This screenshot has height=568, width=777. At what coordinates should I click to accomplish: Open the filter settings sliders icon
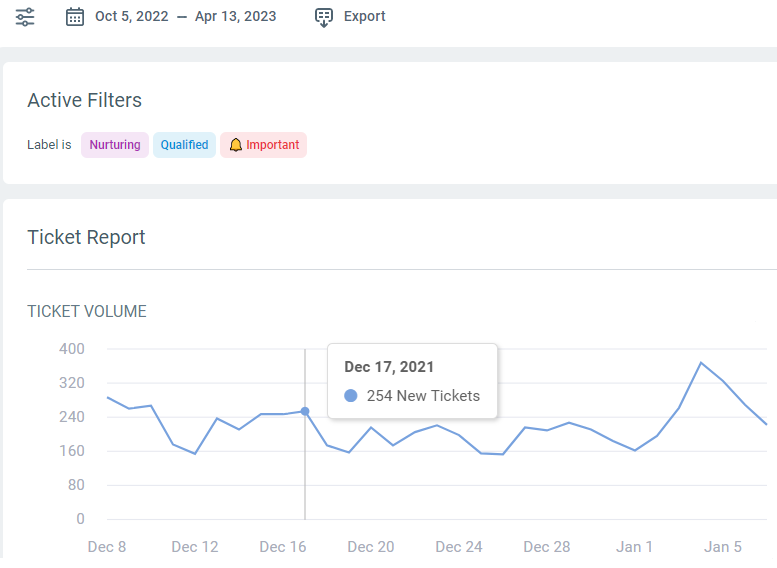coord(25,17)
